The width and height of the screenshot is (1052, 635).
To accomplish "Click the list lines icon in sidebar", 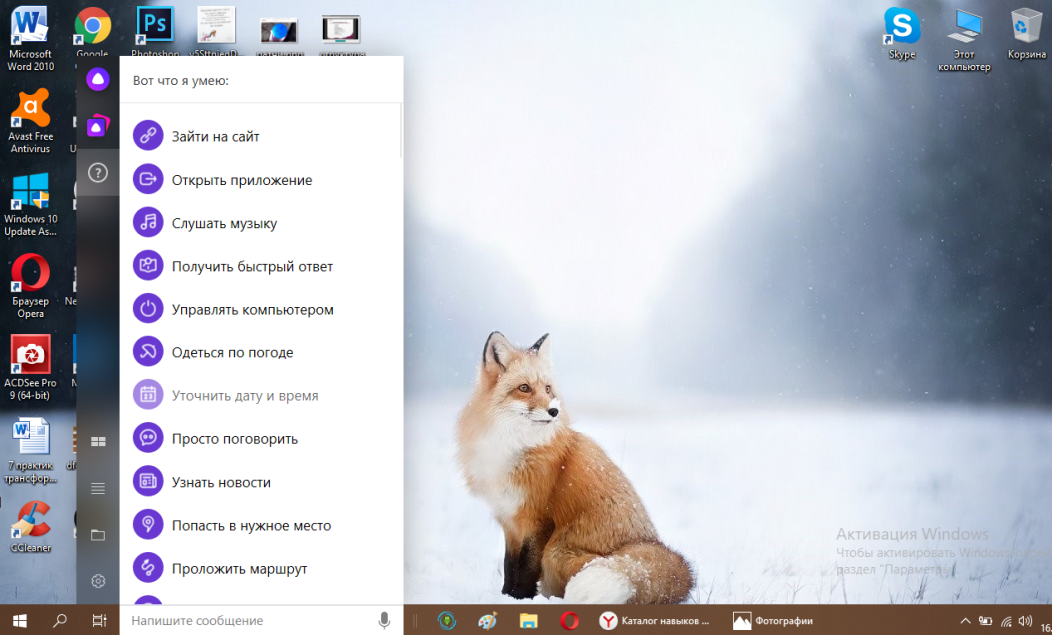I will point(98,488).
